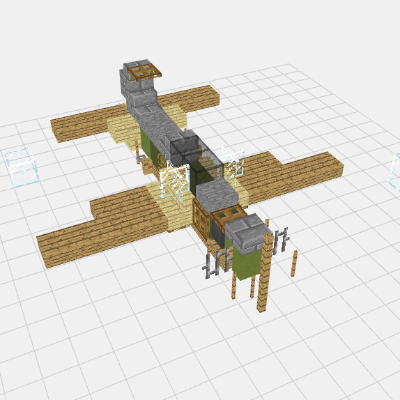The width and height of the screenshot is (400, 400).
Task: Select the gray stone slab behind cockpit
Action: (x=217, y=196)
